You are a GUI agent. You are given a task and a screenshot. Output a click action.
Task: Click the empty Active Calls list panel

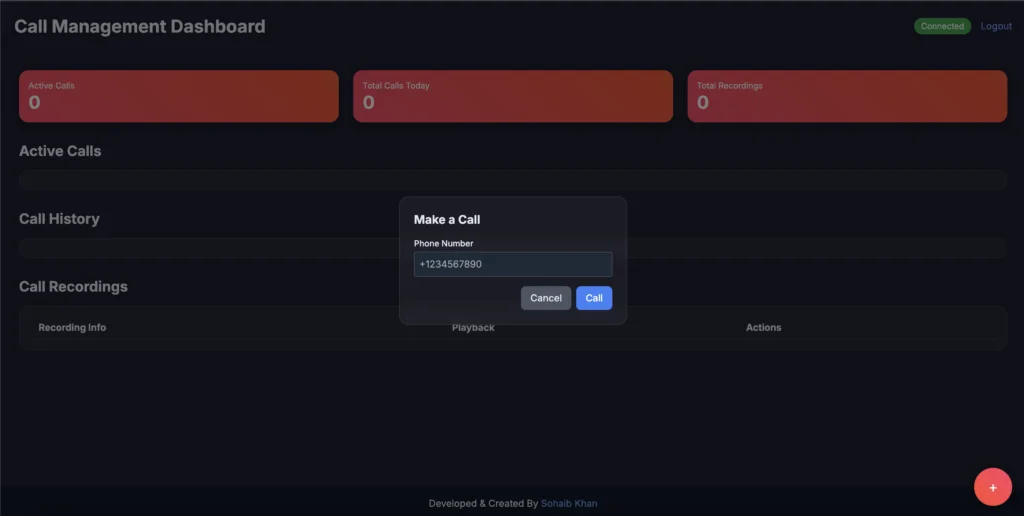200,180
